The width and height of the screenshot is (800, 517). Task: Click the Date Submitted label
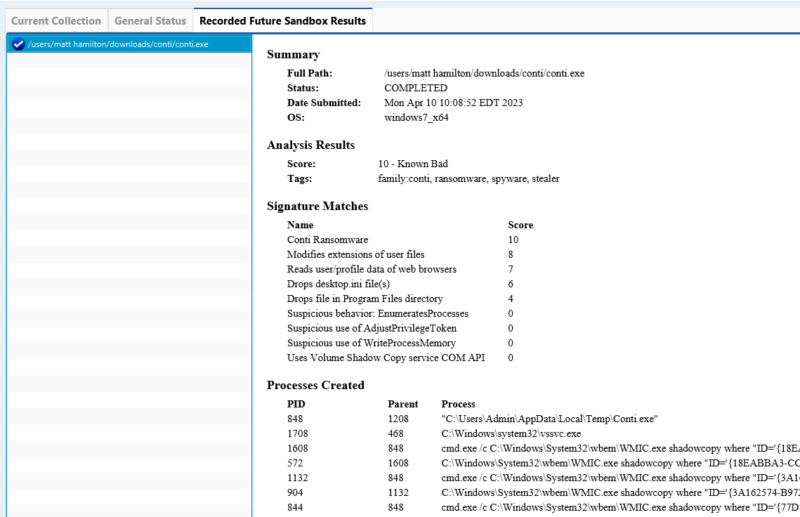pyautogui.click(x=324, y=103)
